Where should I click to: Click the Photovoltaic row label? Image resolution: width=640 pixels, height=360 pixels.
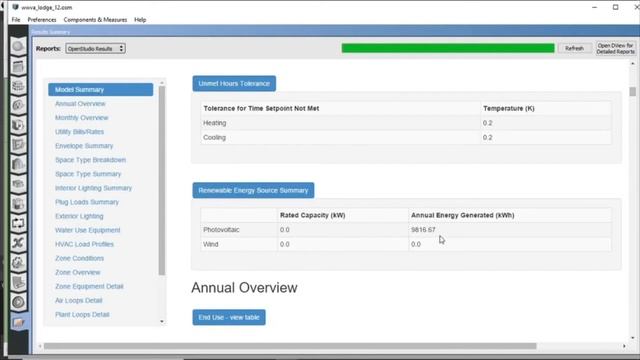221,230
